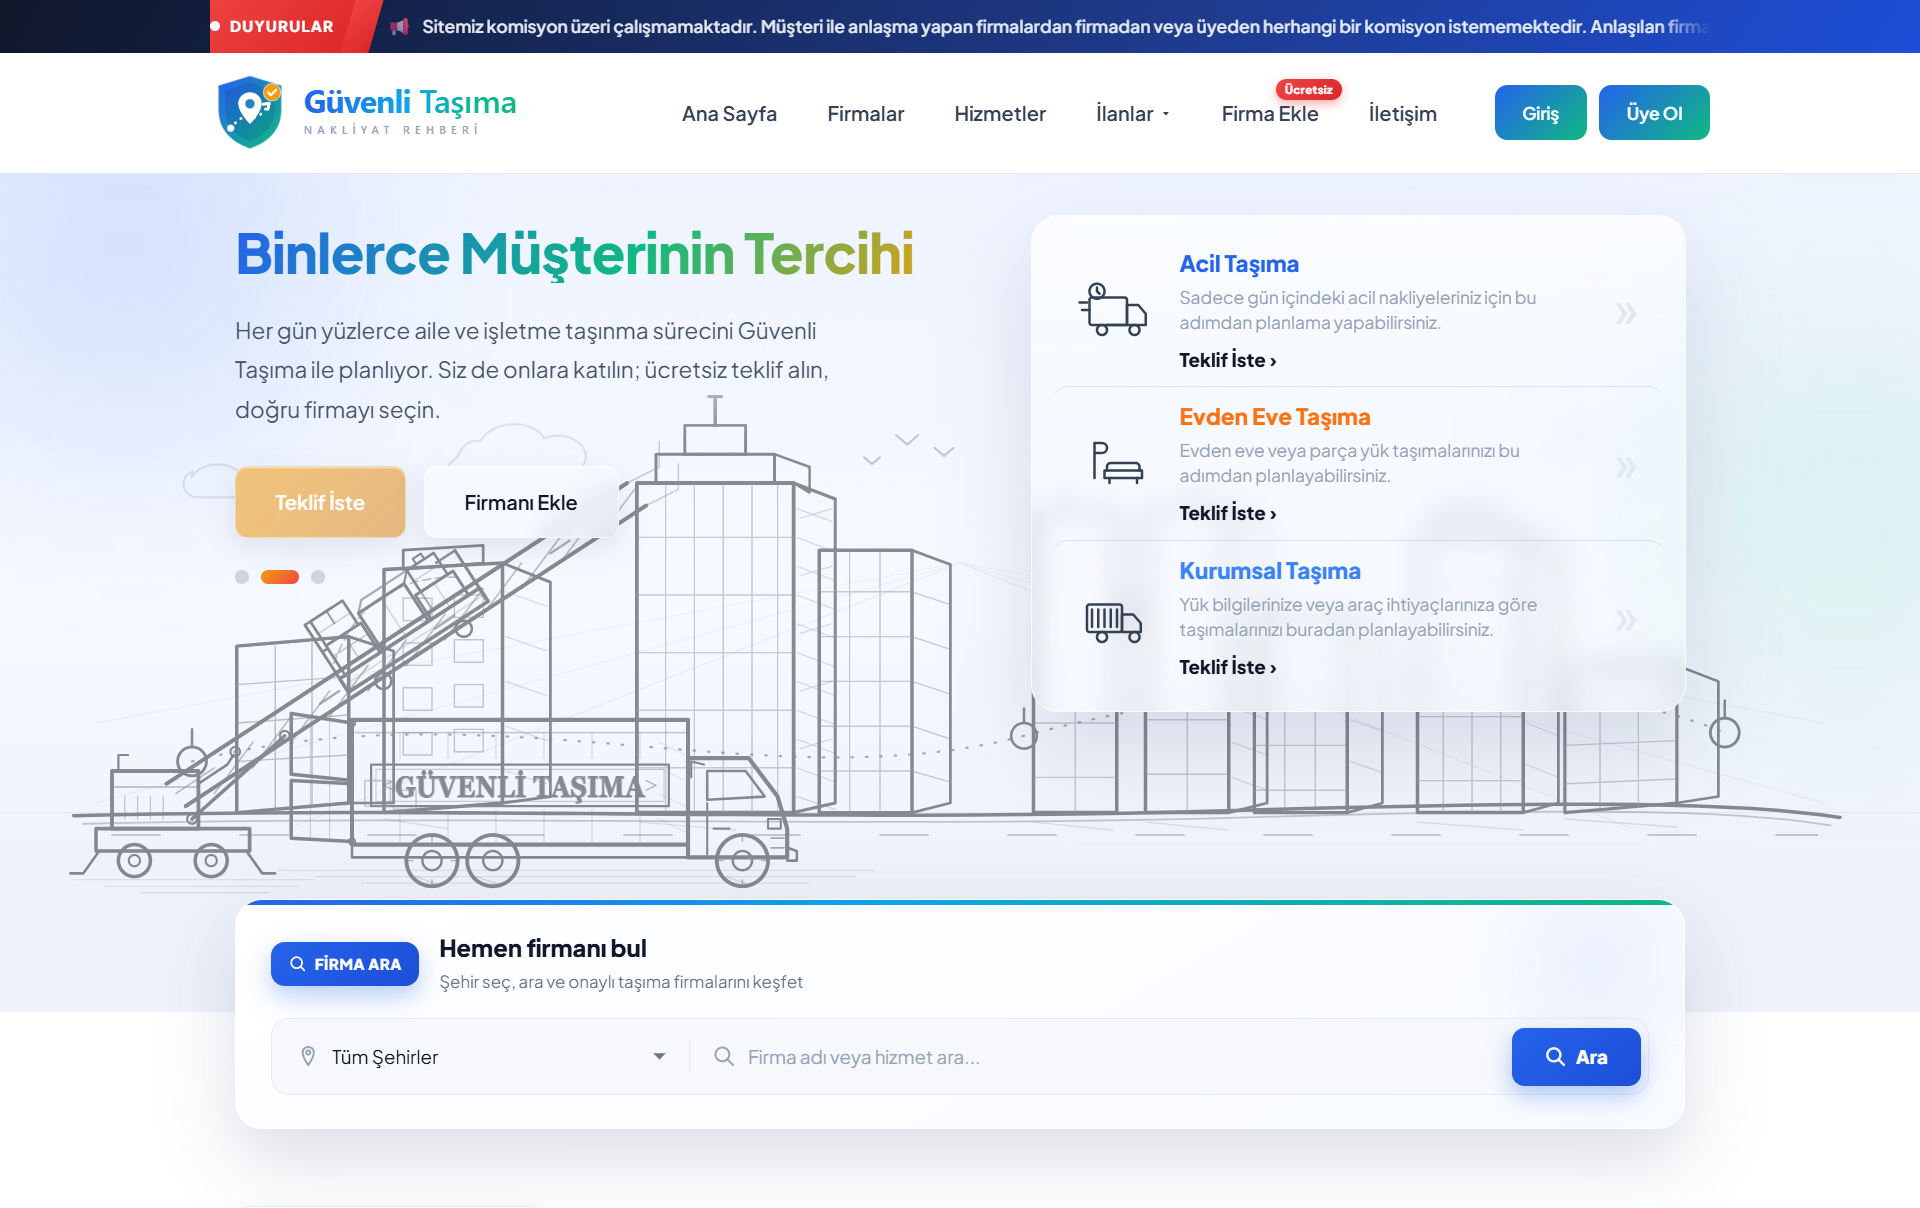Click the Firmanı Ekle button
The image size is (1920, 1208).
[x=521, y=502]
